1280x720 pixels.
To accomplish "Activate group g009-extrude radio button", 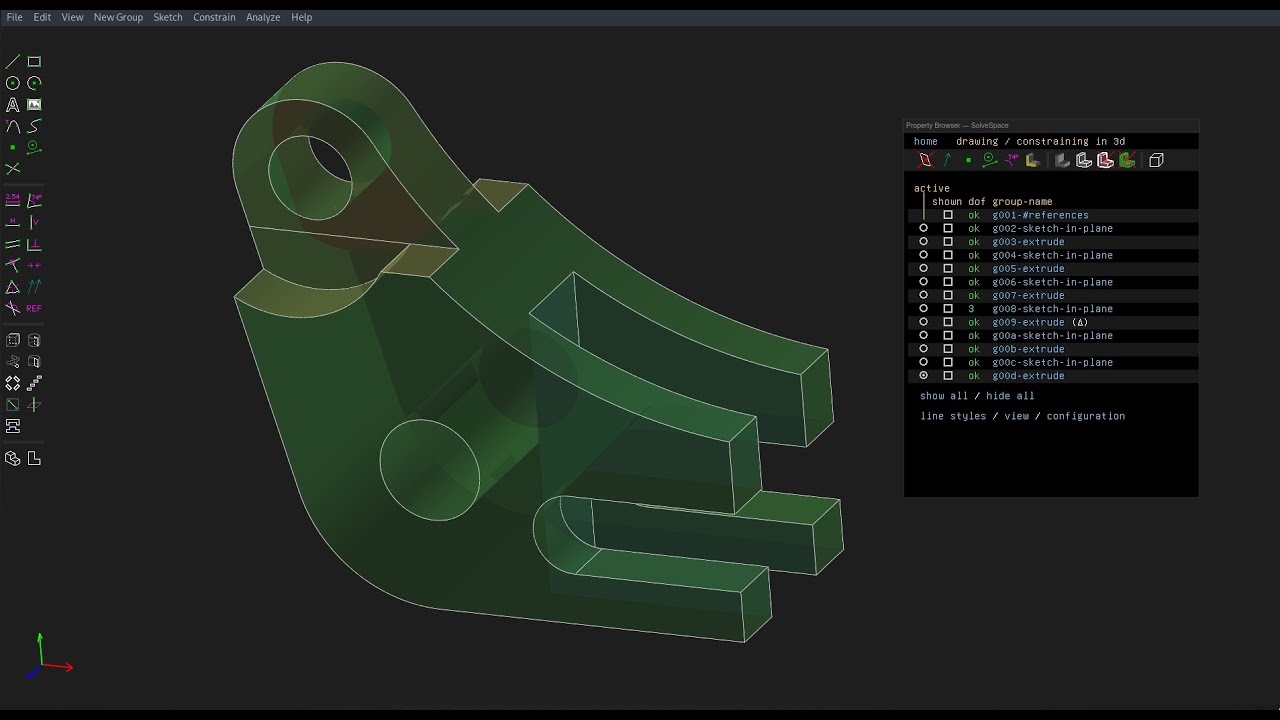I will pyautogui.click(x=923, y=322).
